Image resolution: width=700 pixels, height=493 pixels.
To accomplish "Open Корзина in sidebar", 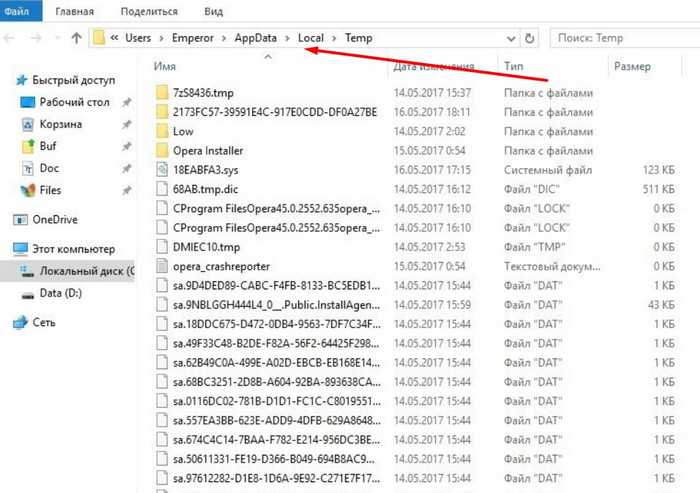I will click(61, 124).
